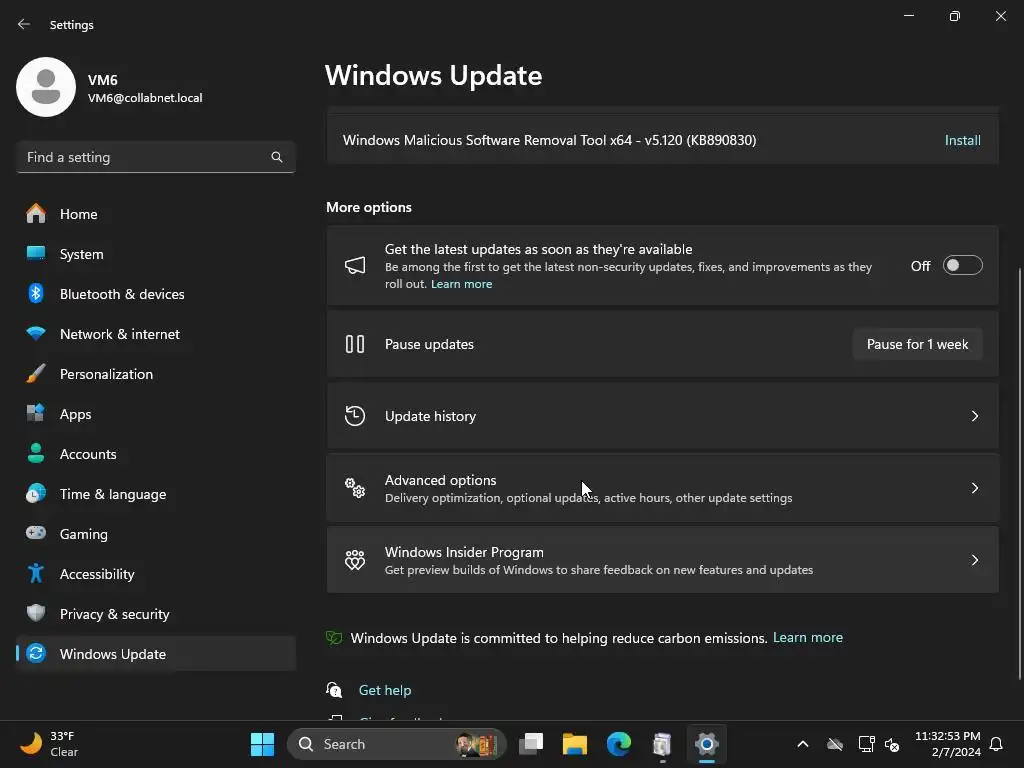Toggle Get the latest updates switch
1024x768 pixels.
tap(963, 266)
